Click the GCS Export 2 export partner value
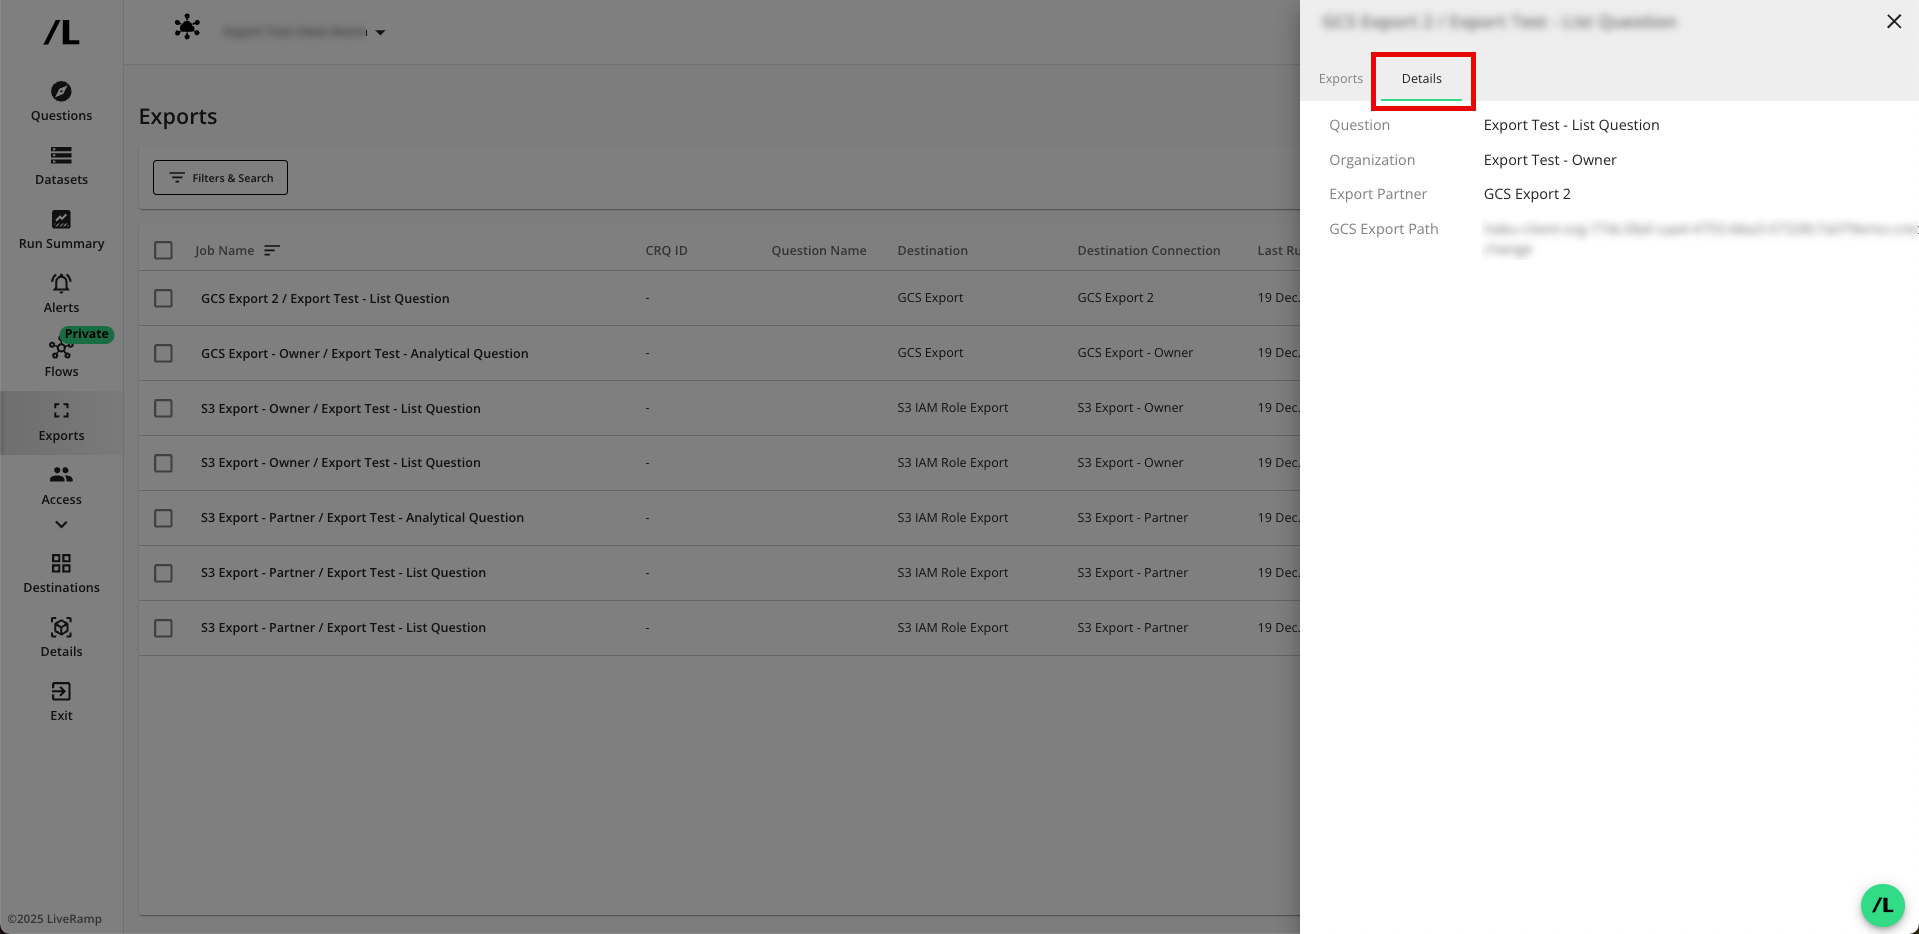 point(1526,194)
